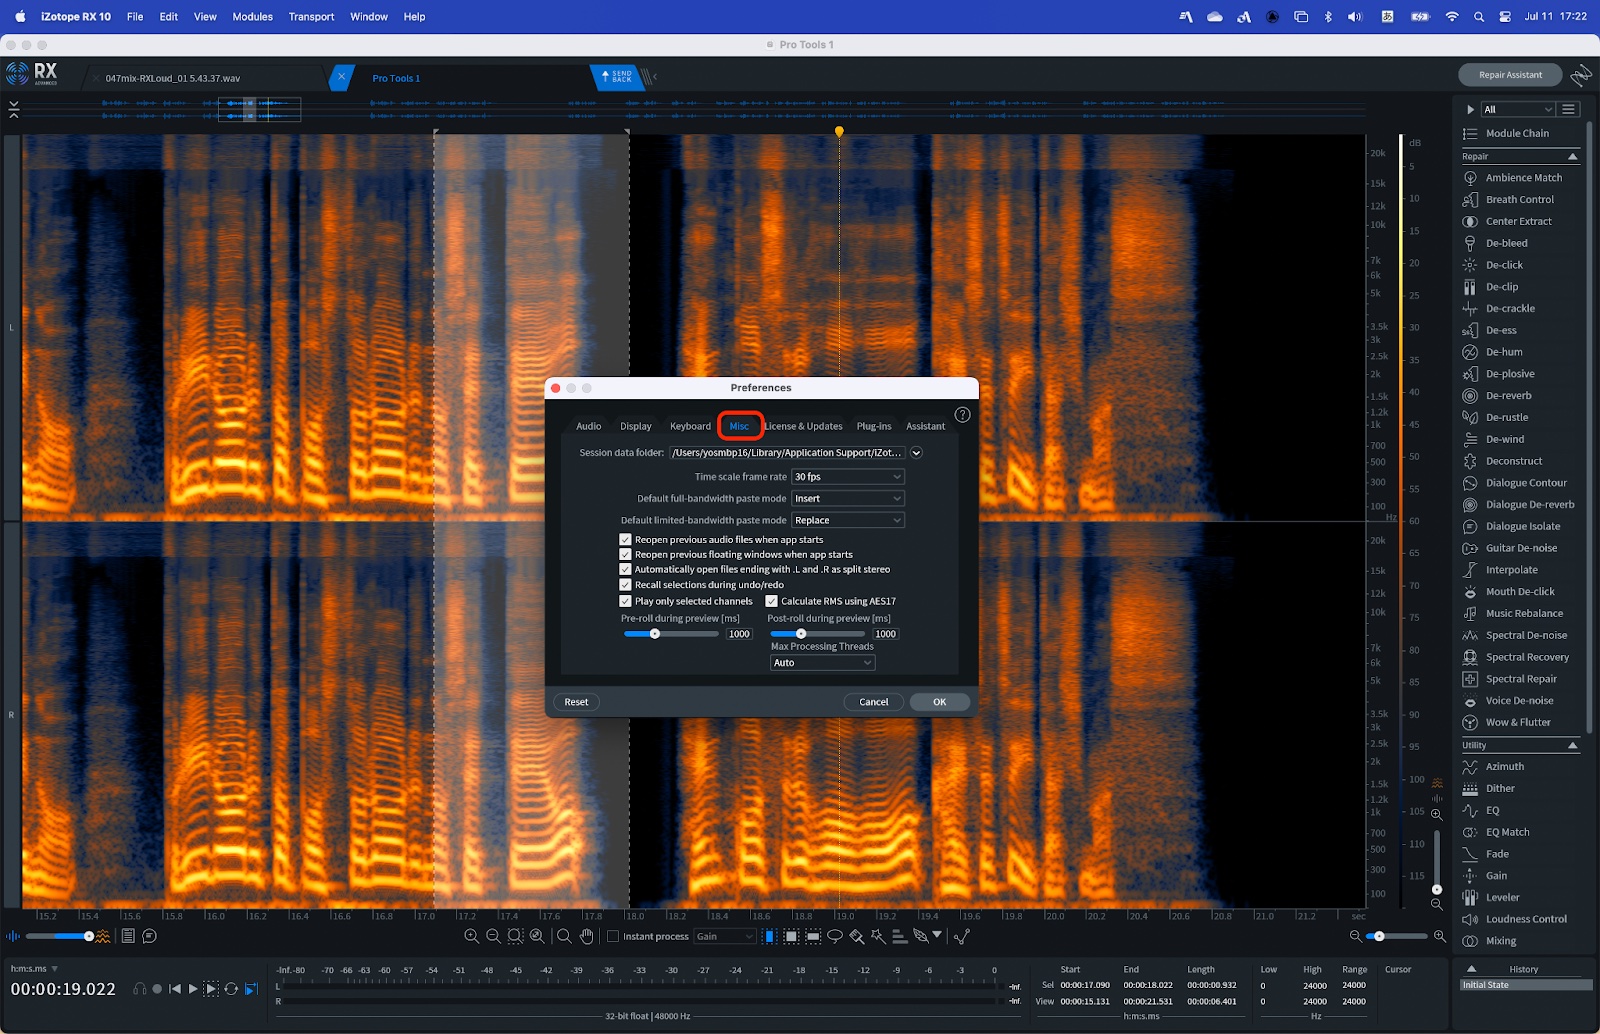Collapse the Repair module section

coord(1572,157)
